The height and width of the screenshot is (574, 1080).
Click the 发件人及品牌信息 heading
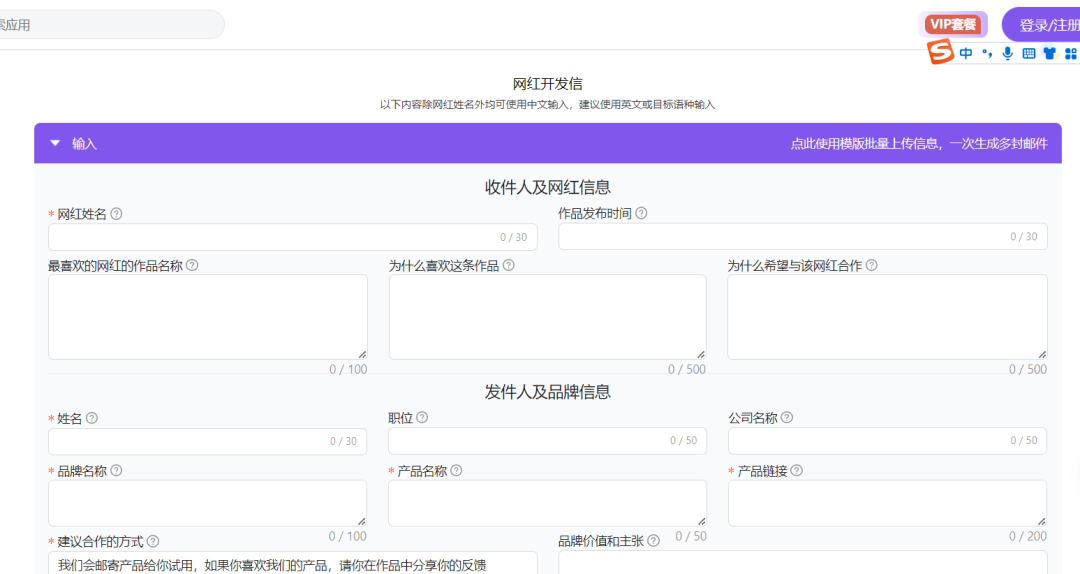pos(548,392)
